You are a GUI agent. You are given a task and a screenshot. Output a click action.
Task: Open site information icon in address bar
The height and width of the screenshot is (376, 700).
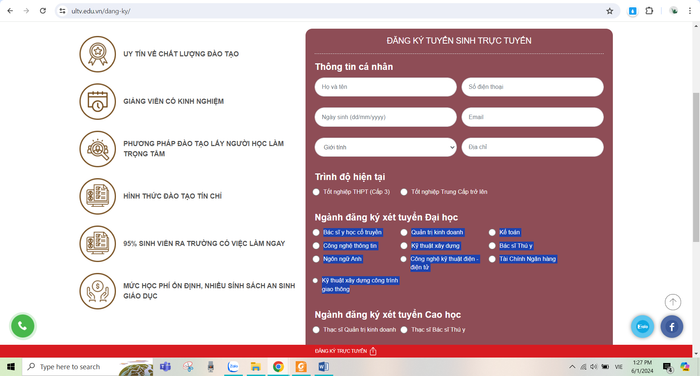62,11
